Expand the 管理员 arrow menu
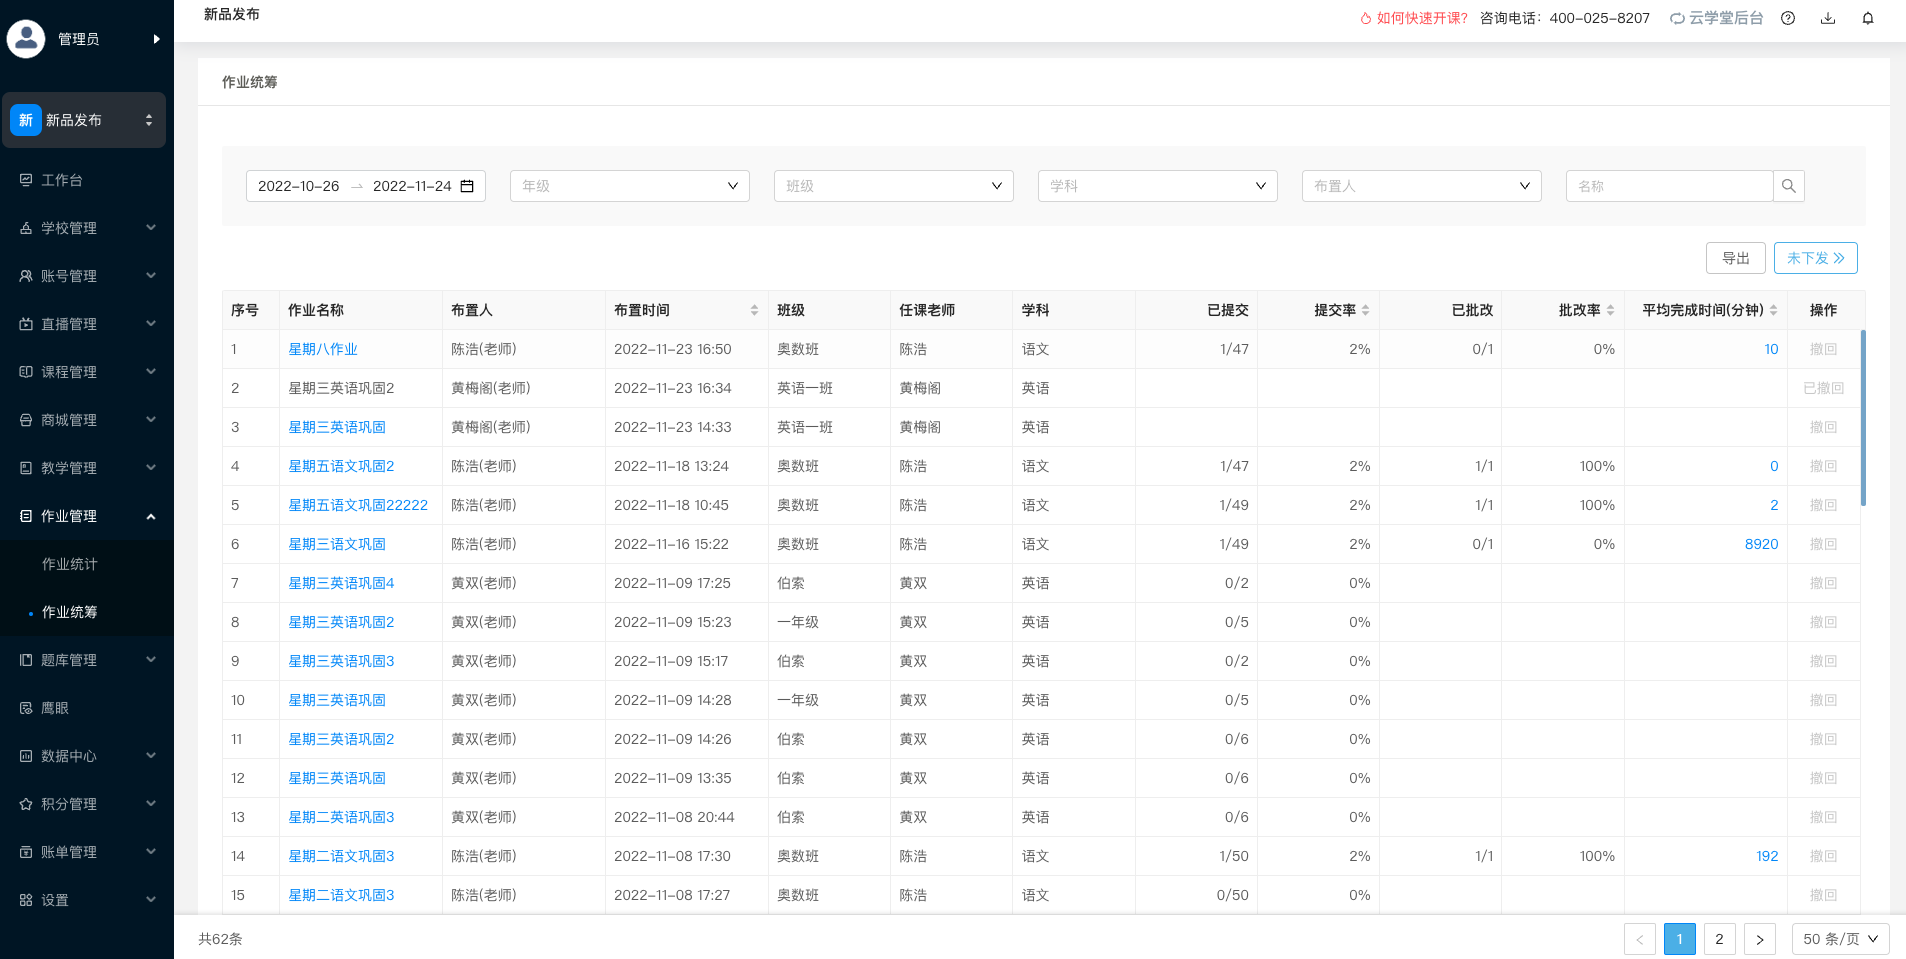The width and height of the screenshot is (1906, 959). tap(156, 39)
